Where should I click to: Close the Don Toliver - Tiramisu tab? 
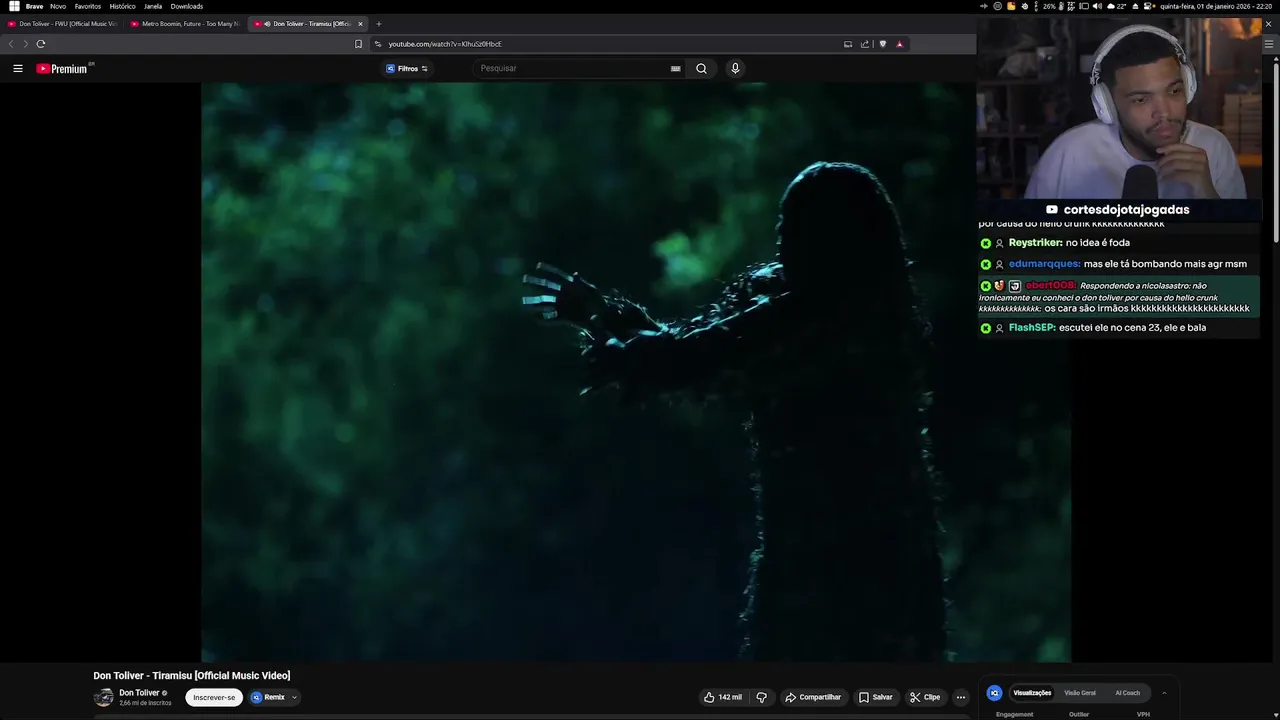click(x=360, y=24)
